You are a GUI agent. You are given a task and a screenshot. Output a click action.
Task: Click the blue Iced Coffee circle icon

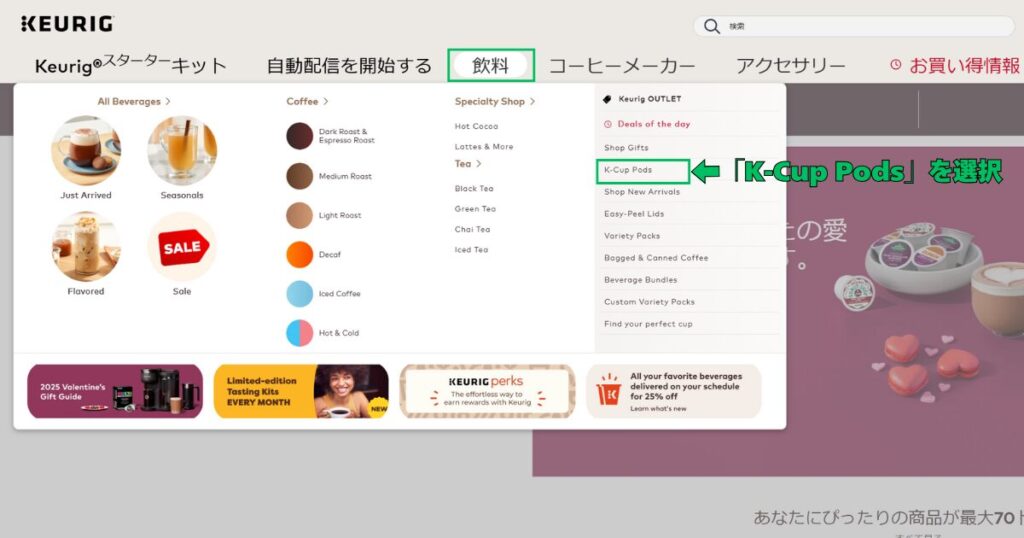tap(300, 294)
